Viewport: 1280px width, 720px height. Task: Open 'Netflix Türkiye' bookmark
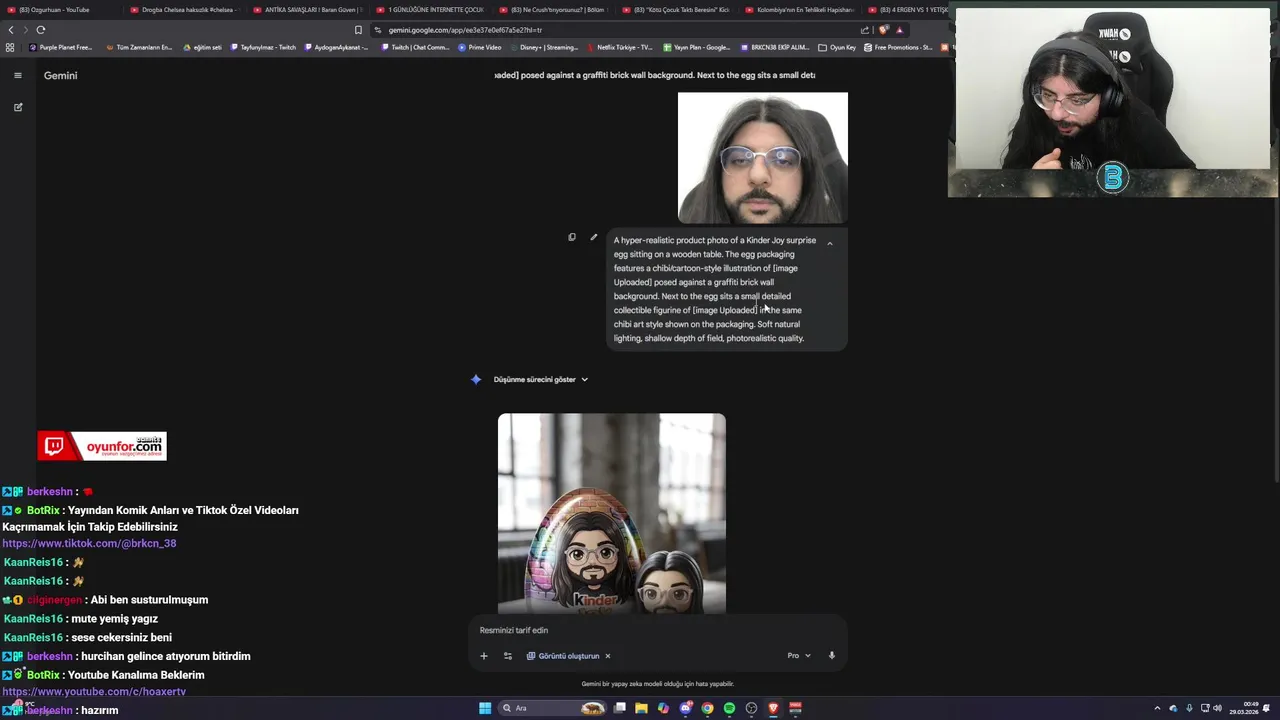620,47
